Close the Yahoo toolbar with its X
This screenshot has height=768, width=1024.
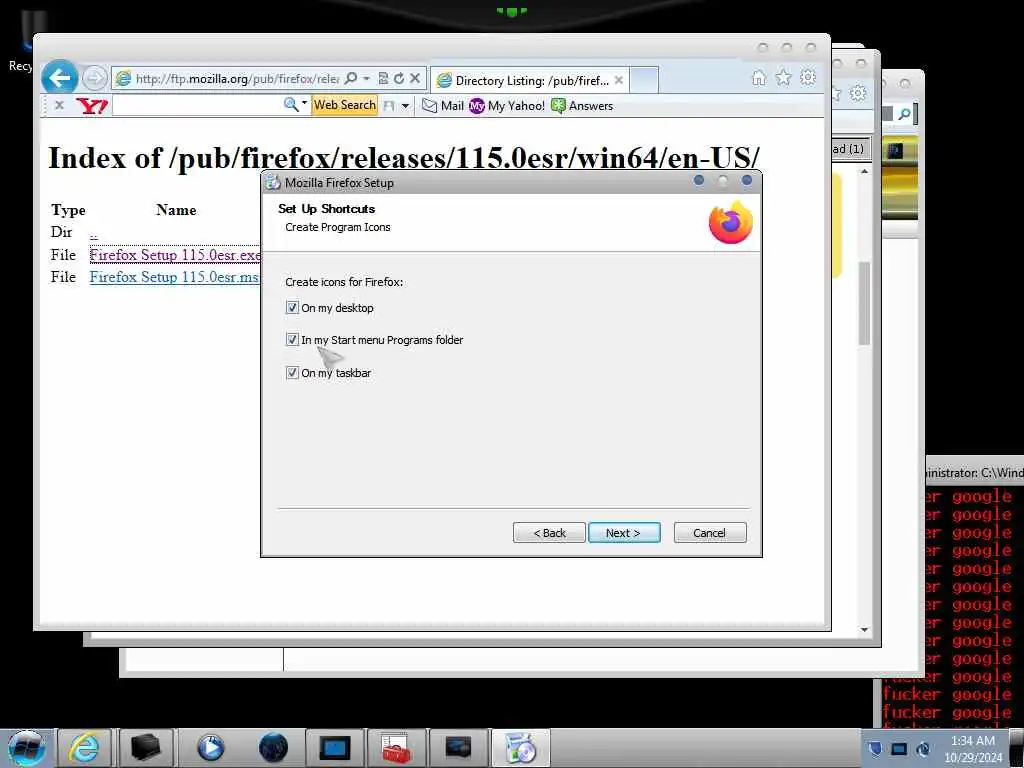point(59,105)
